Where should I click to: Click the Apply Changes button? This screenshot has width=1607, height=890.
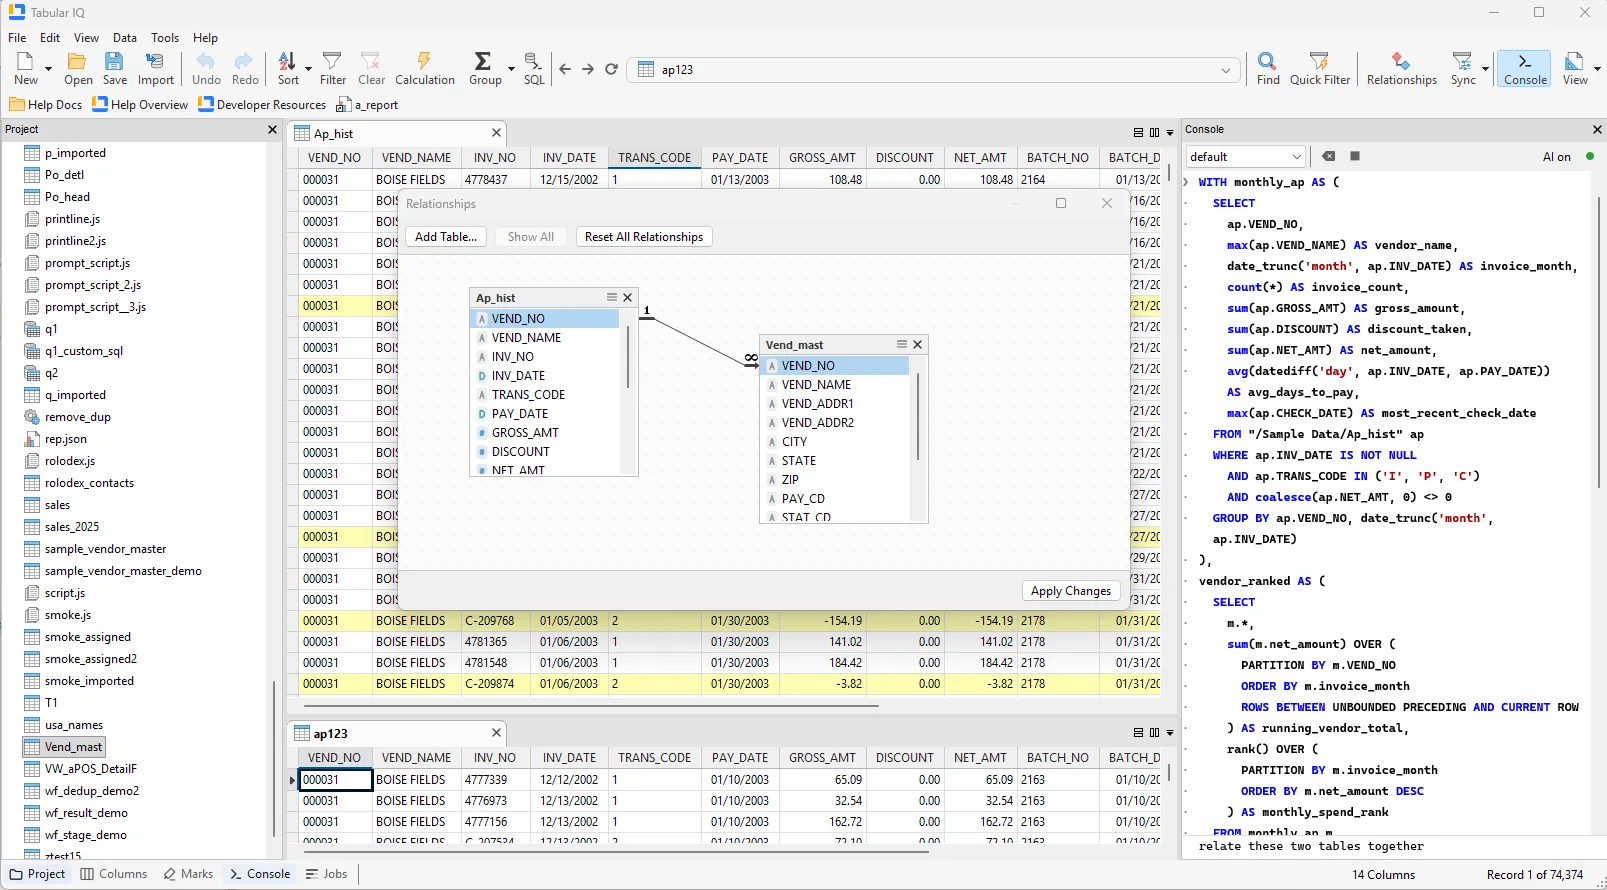point(1071,591)
